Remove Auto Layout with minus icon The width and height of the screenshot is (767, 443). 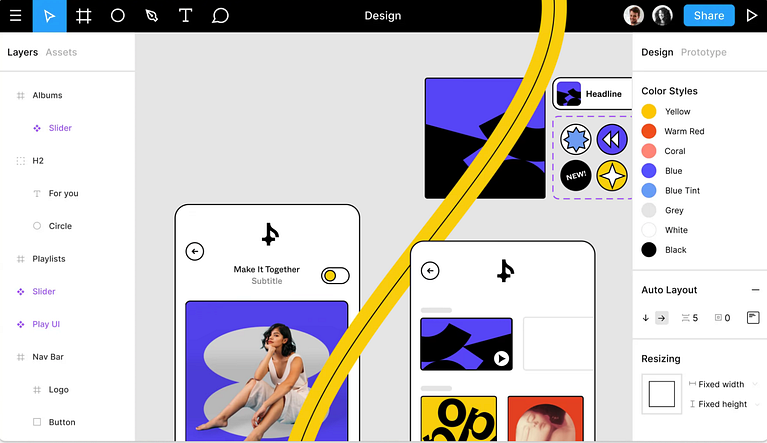pos(755,290)
